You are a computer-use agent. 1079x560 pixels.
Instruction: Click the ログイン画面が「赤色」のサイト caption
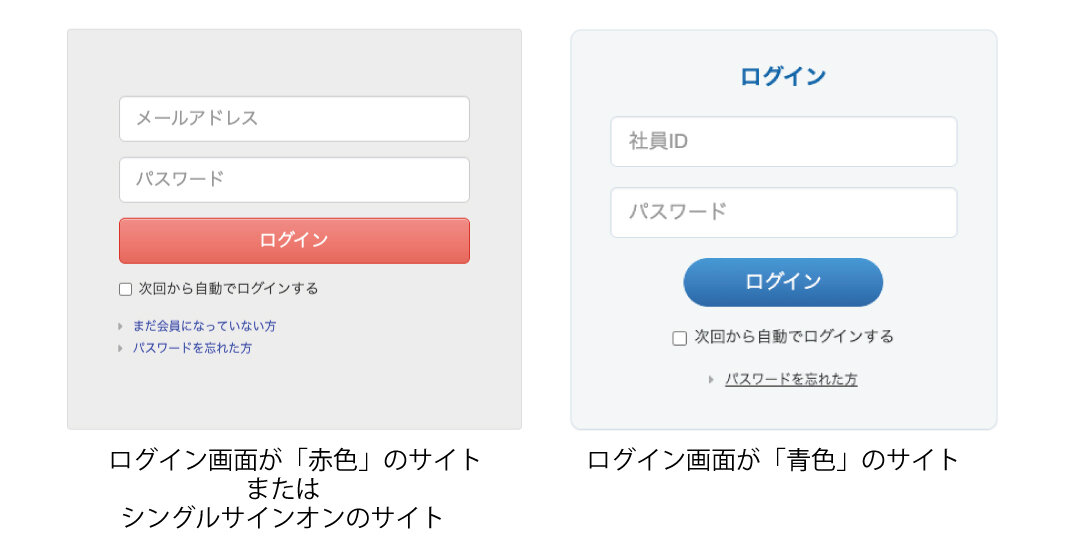coord(295,460)
